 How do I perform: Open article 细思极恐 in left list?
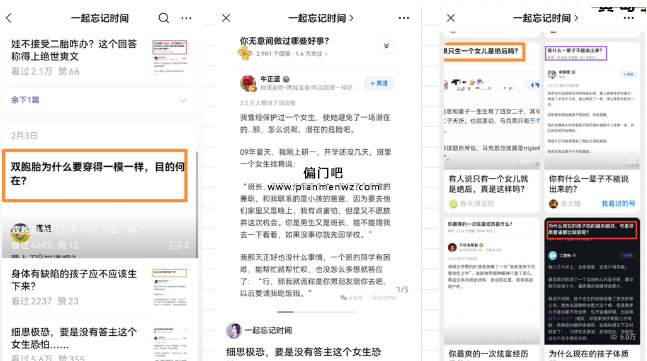click(73, 338)
